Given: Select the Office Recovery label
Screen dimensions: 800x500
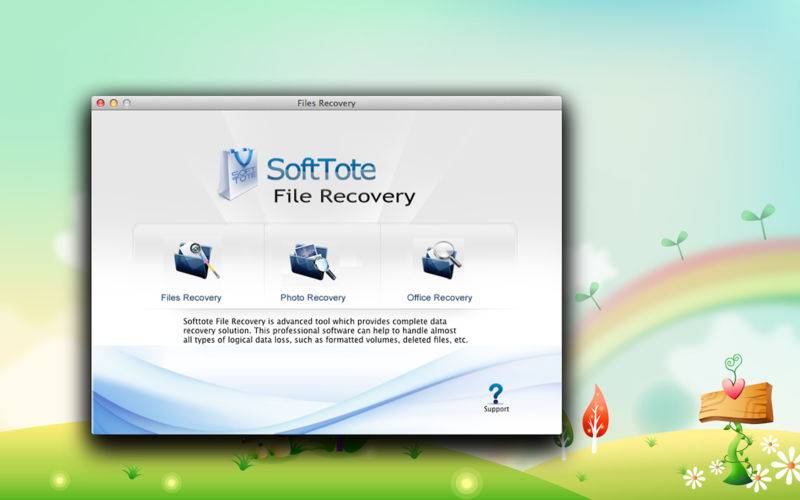Looking at the screenshot, I should [439, 297].
